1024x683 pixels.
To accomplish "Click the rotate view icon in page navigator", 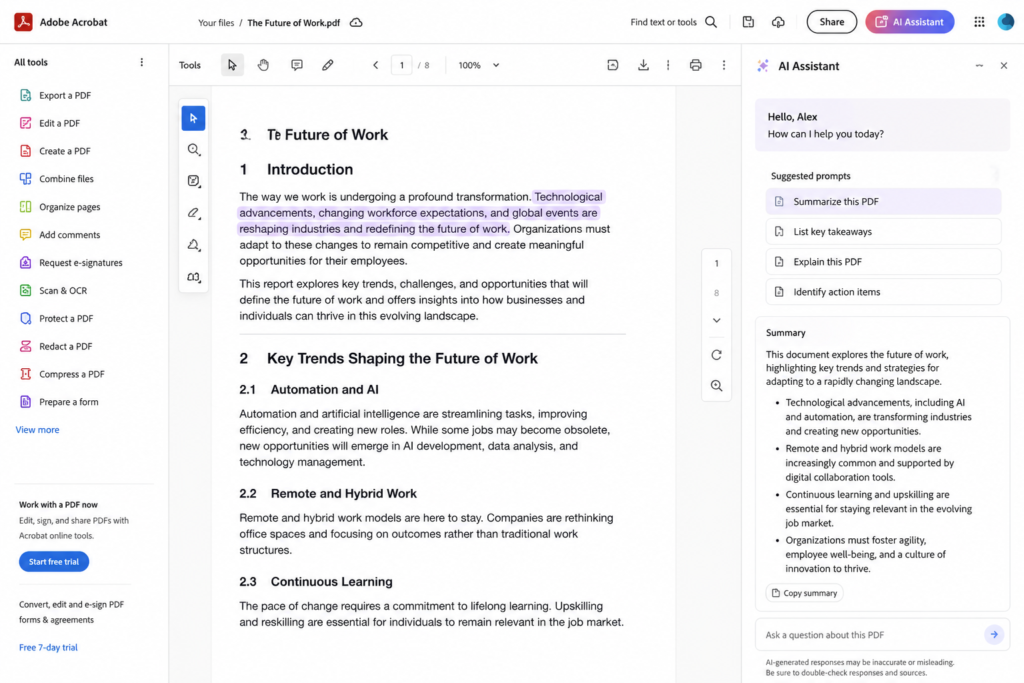I will click(716, 355).
